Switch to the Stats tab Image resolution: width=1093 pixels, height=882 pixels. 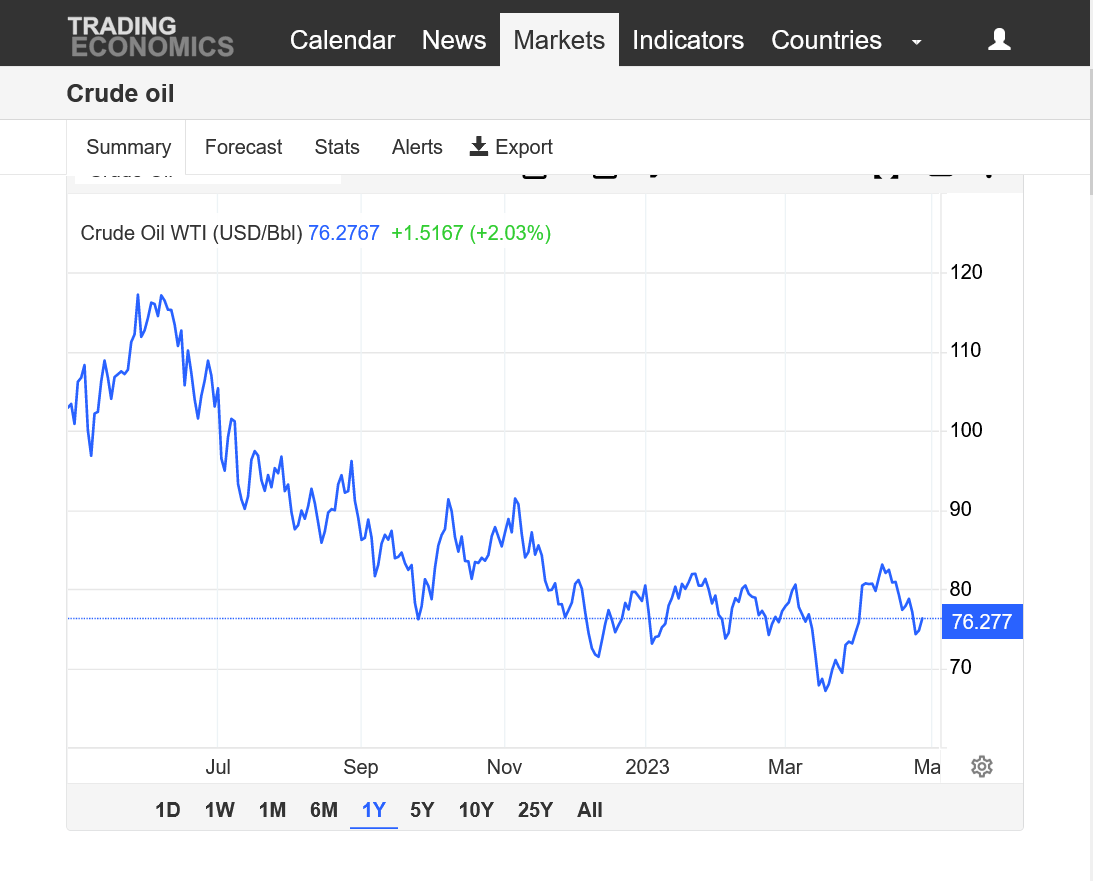337,147
